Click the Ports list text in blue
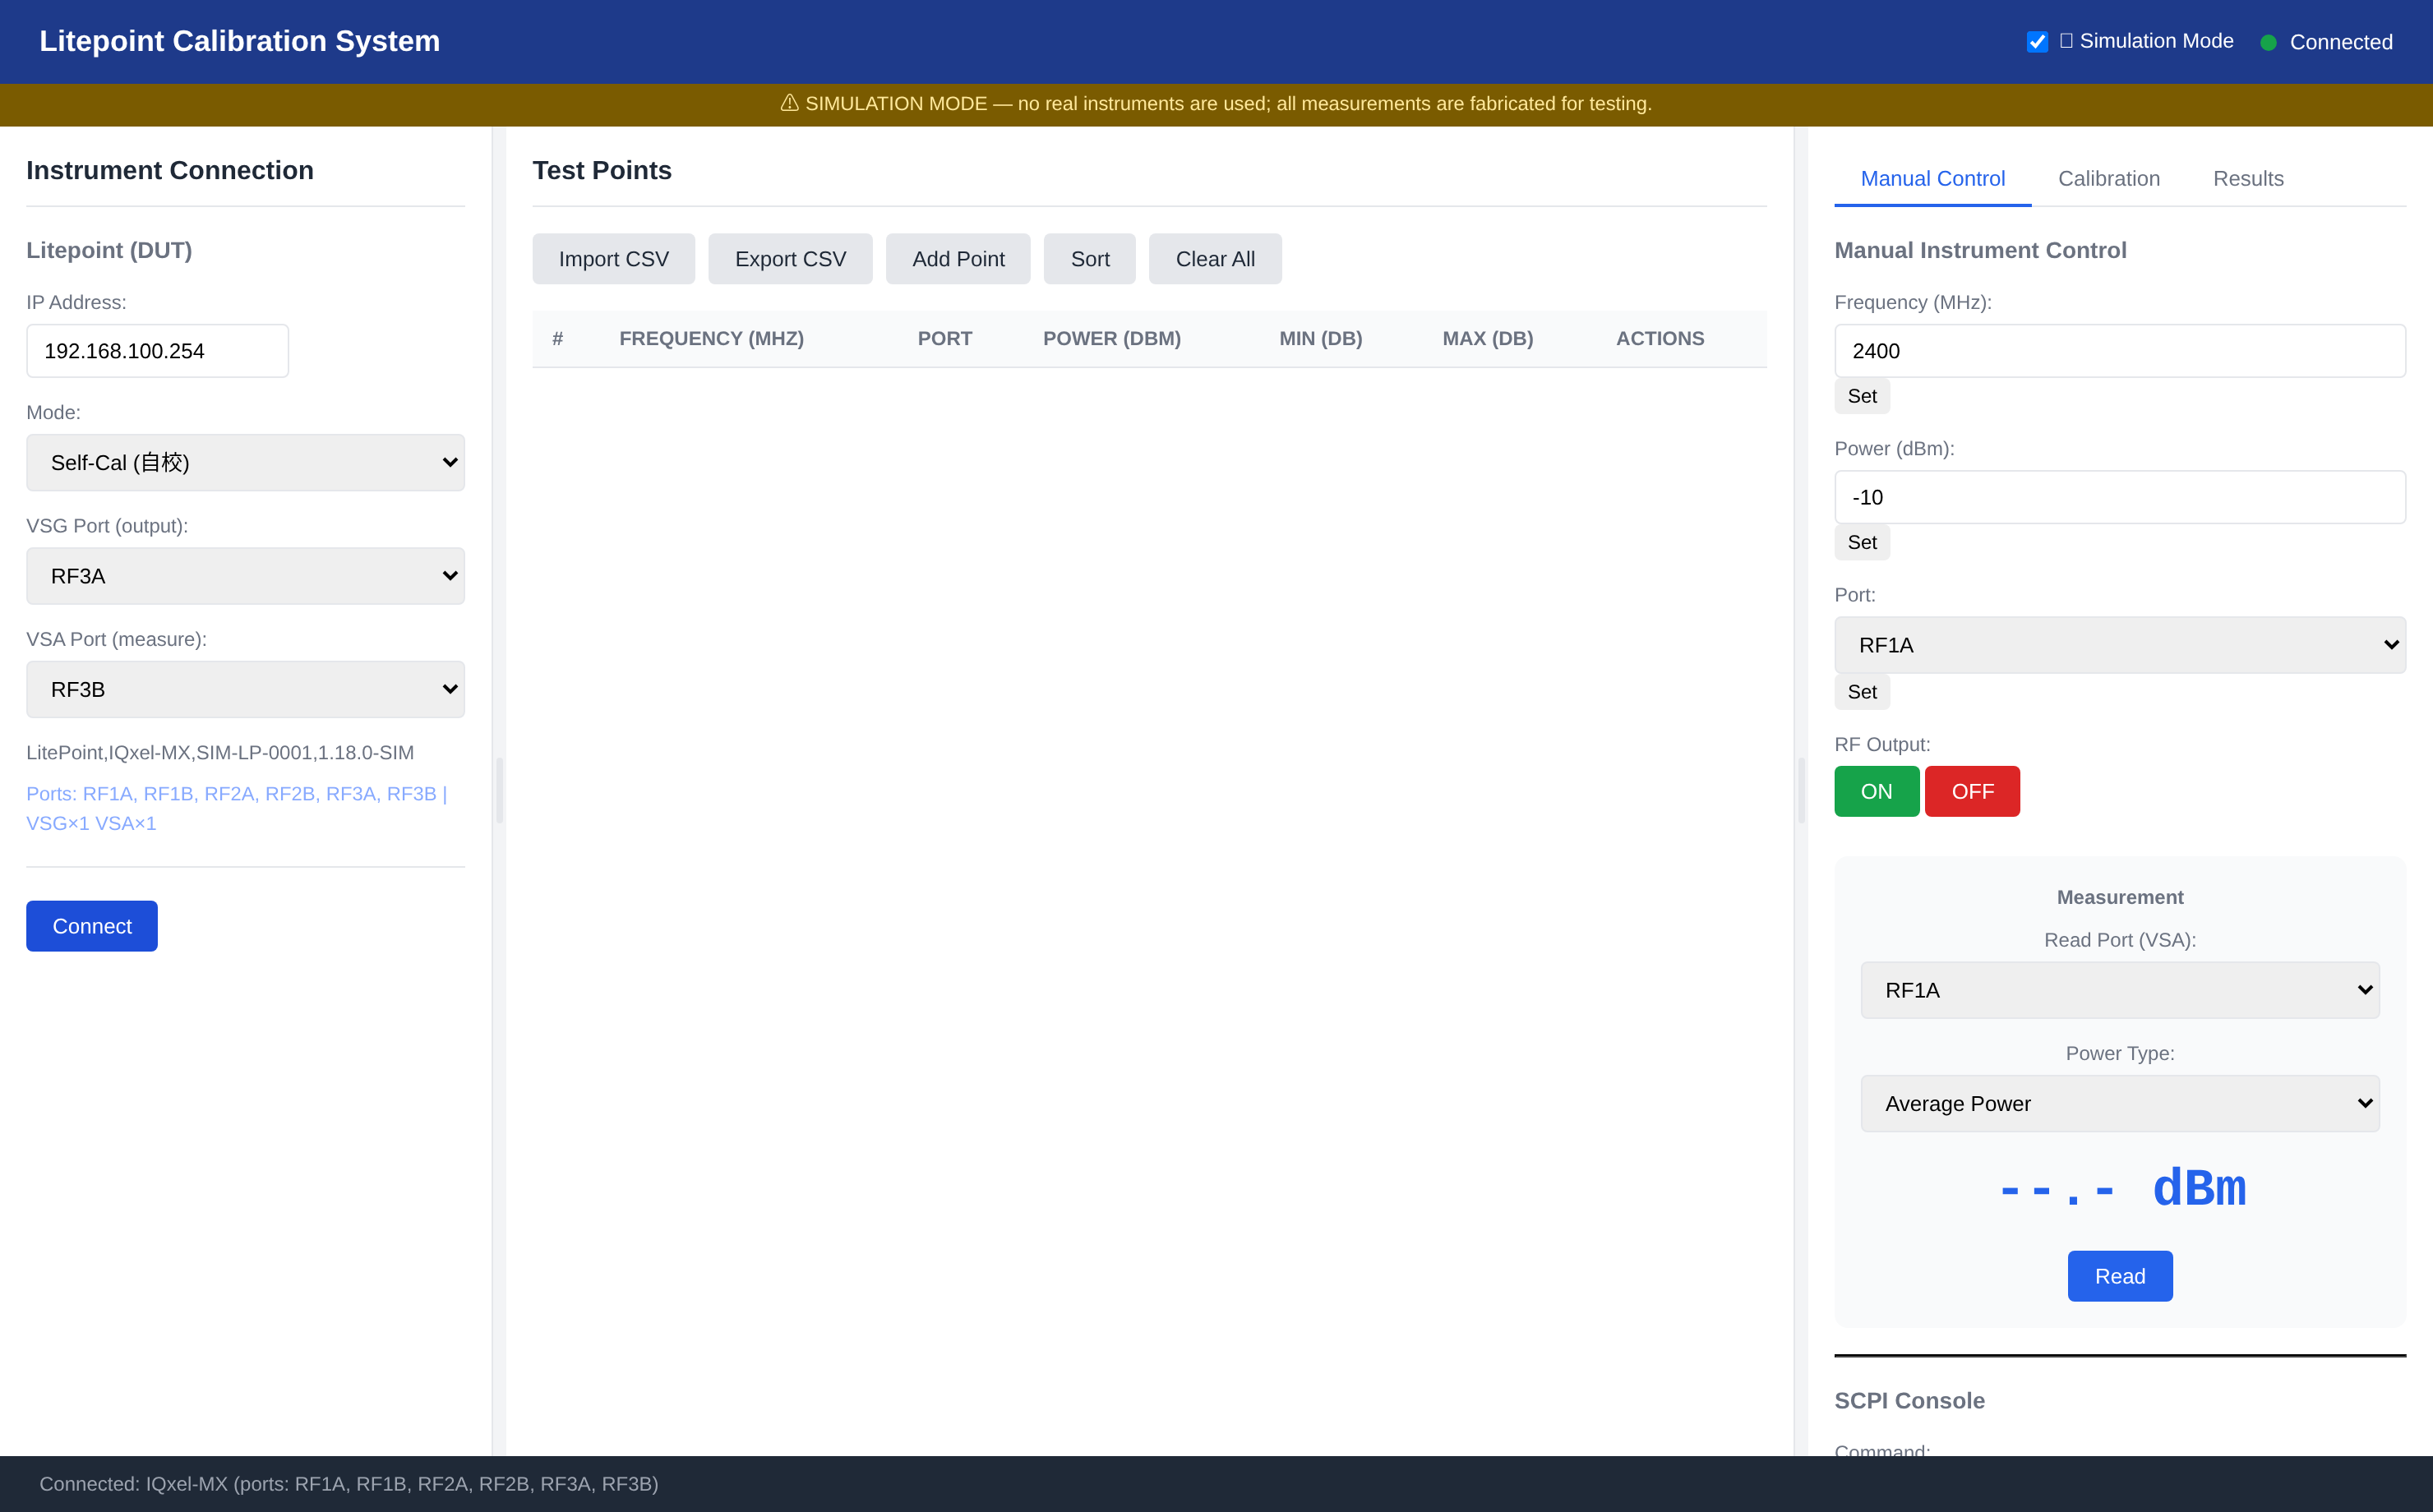Image resolution: width=2433 pixels, height=1512 pixels. tap(237, 808)
